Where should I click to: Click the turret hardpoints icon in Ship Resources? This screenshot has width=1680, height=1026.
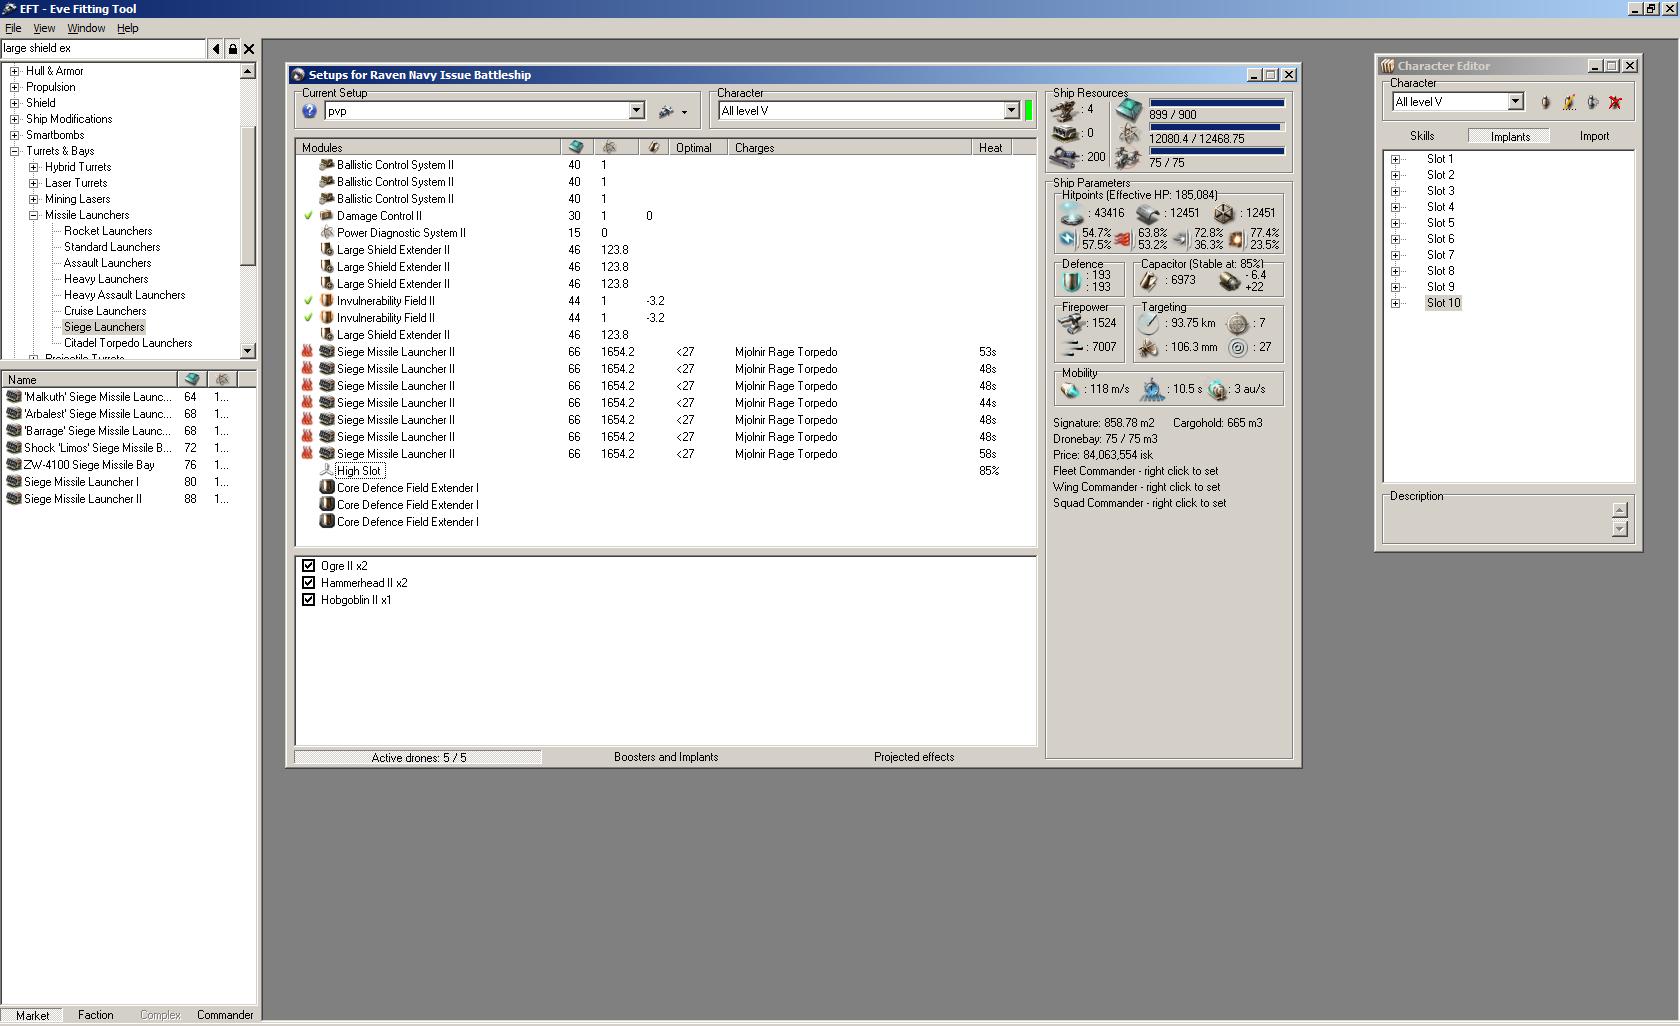click(1065, 110)
